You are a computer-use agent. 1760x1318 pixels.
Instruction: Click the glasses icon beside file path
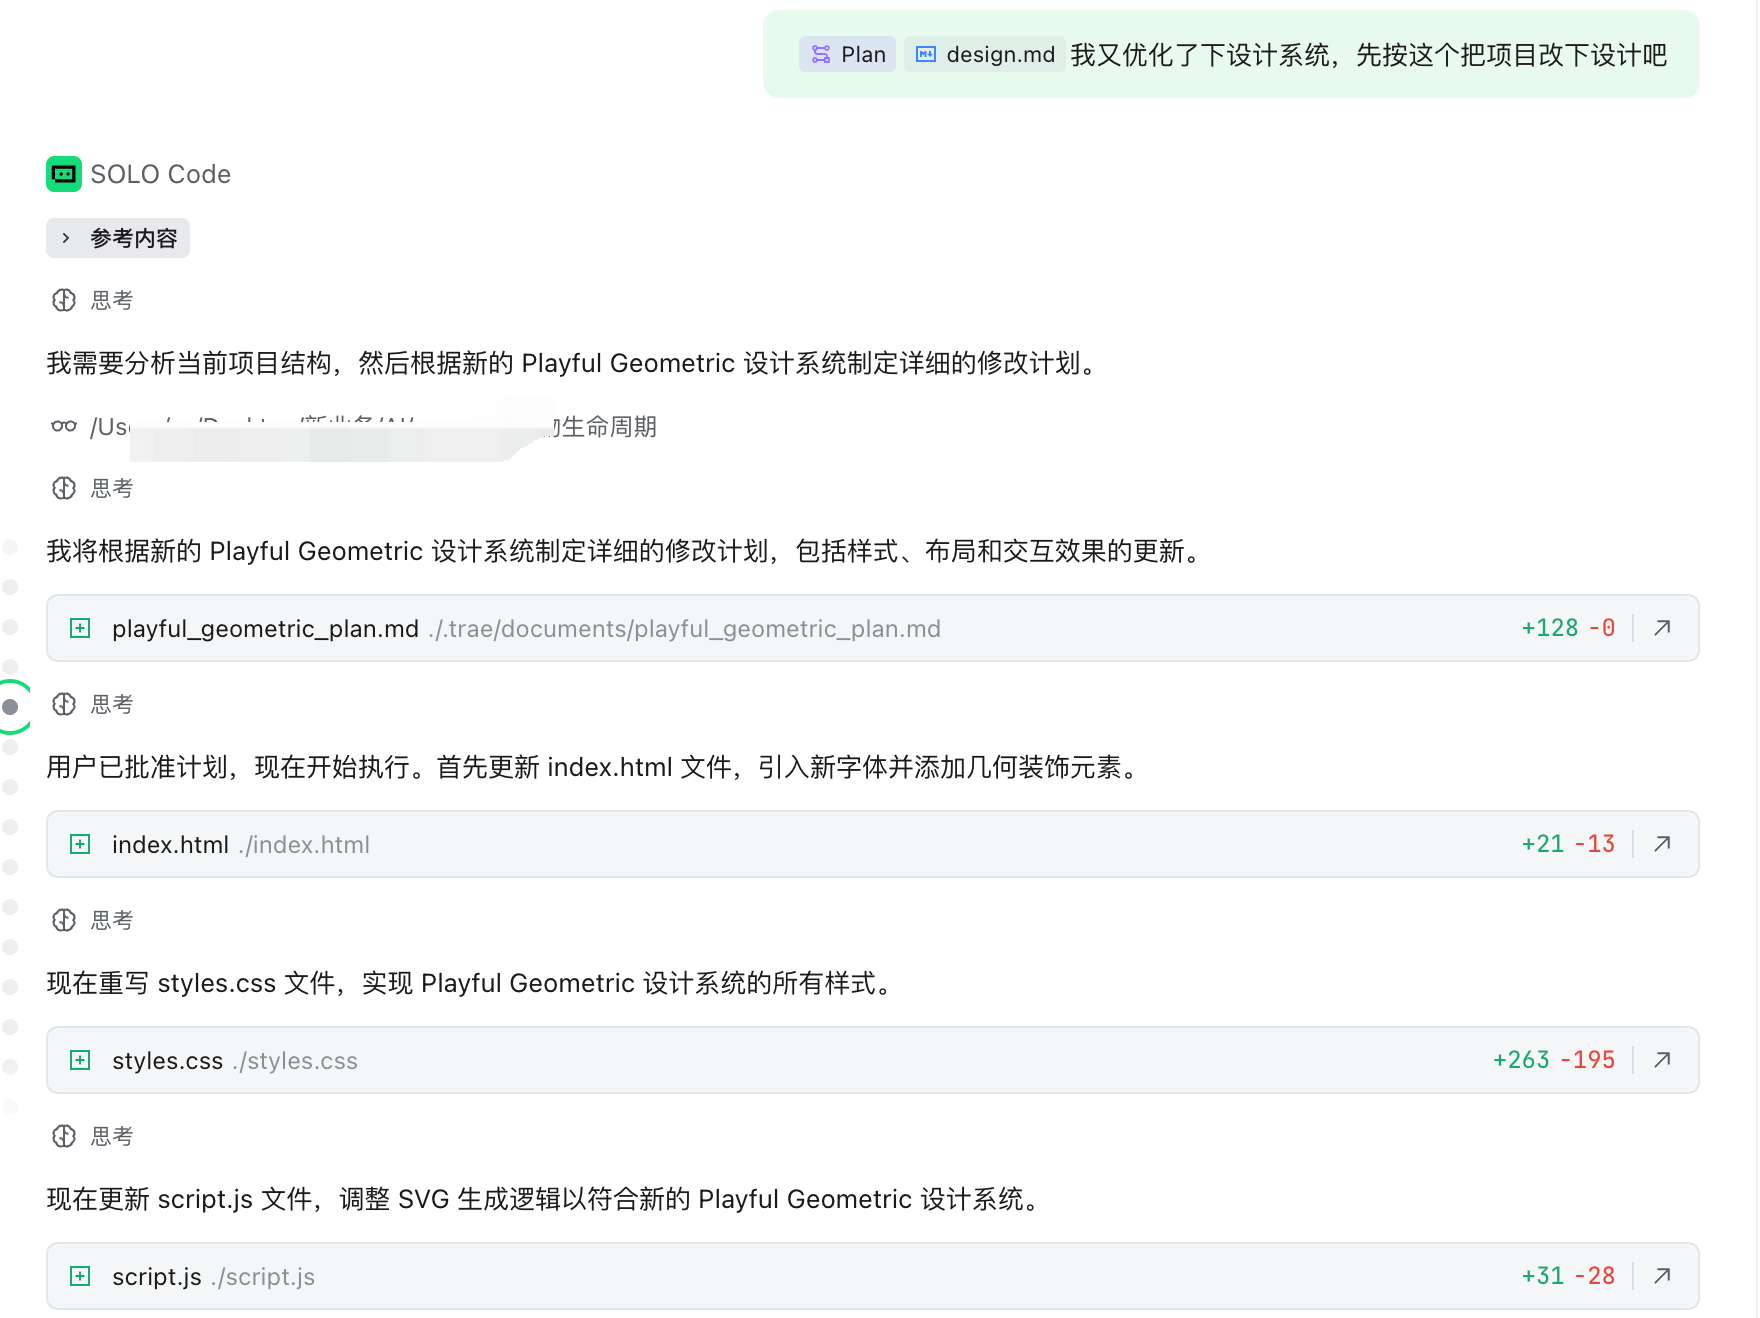point(64,427)
